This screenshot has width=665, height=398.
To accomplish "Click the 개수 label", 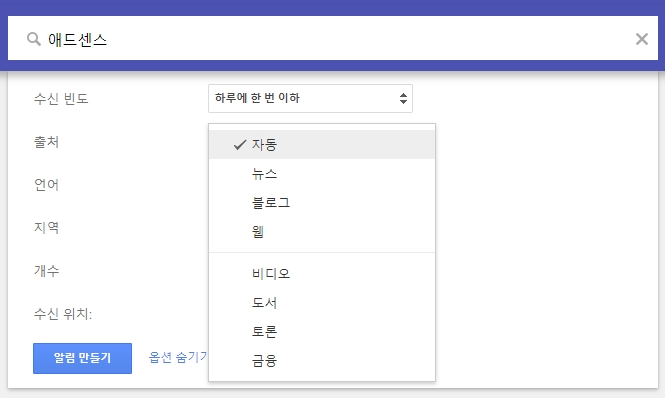I will [46, 271].
